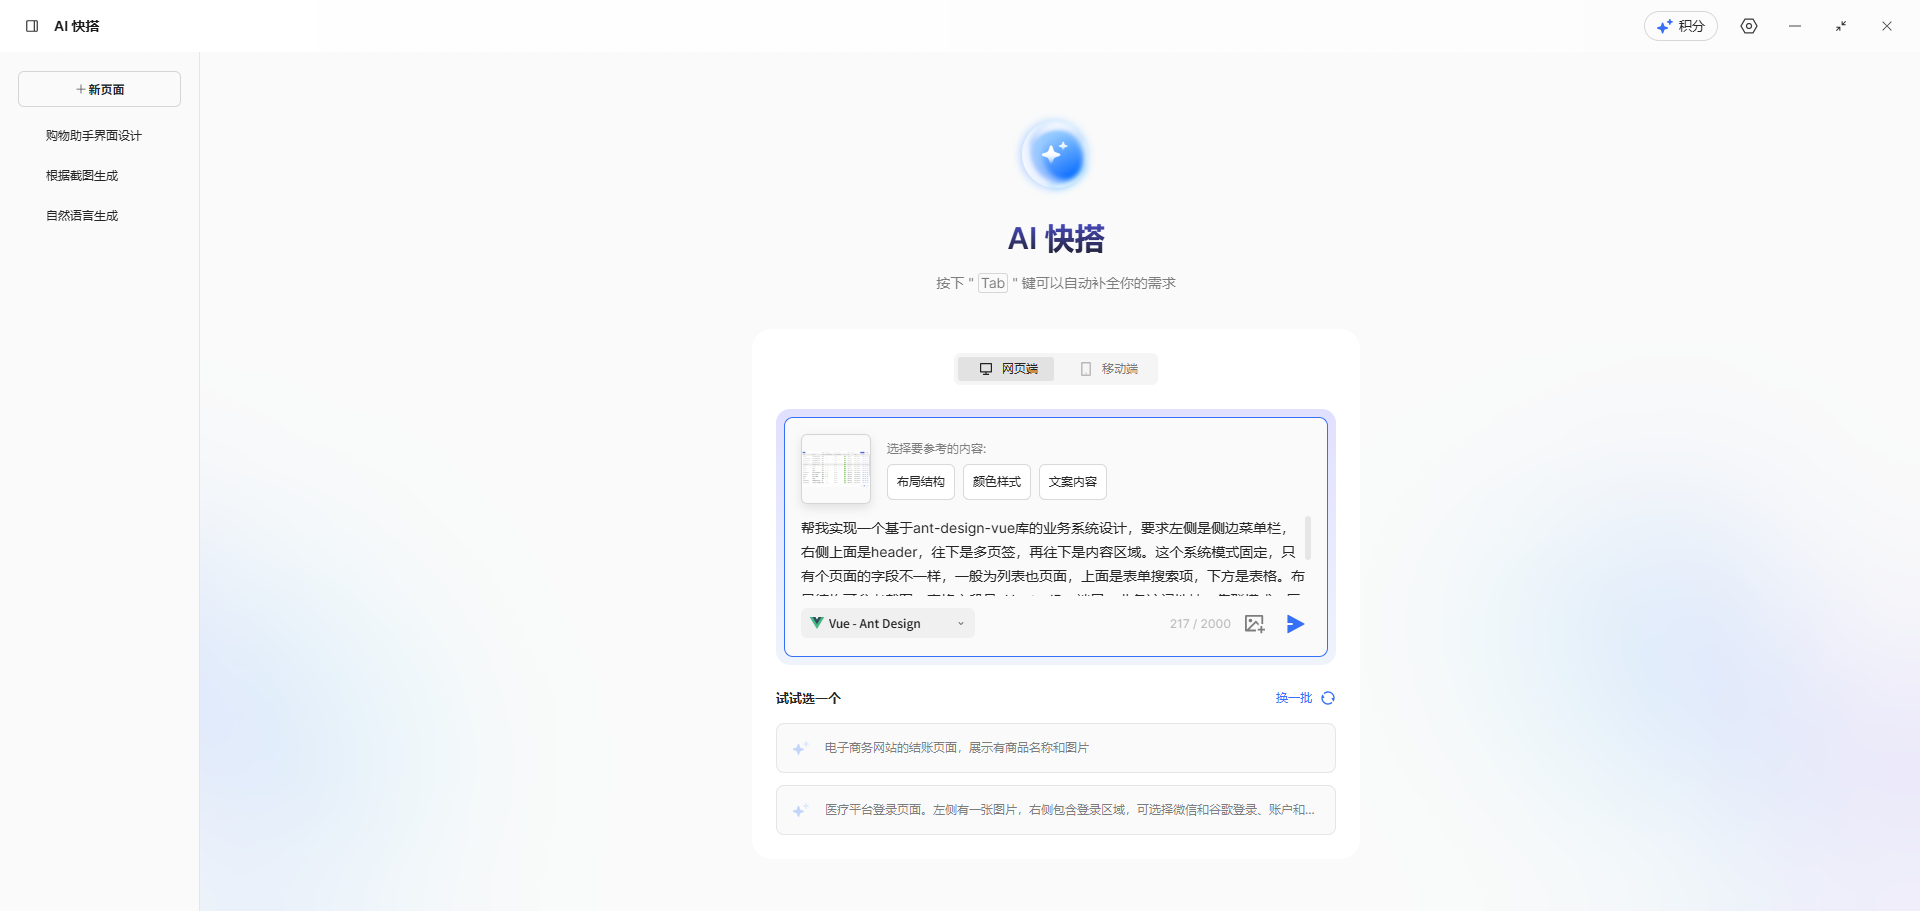Select the 网页端 tab
Screen dimensions: 1920x911
pyautogui.click(x=1005, y=368)
